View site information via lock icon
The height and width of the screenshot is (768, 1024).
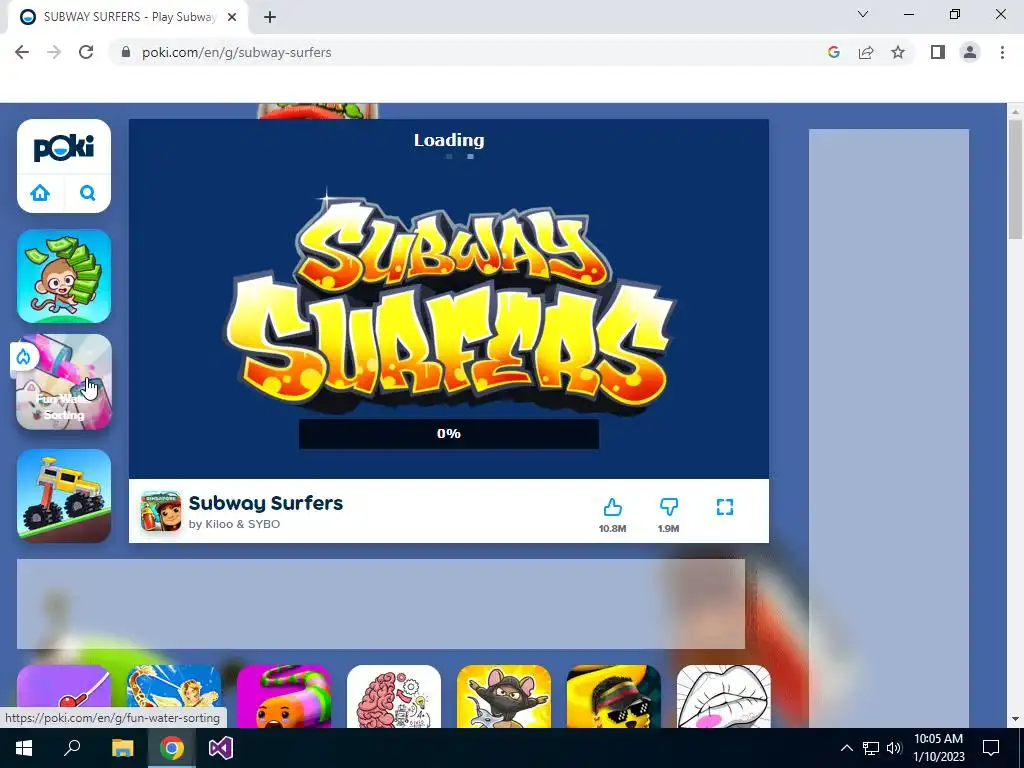[x=126, y=52]
